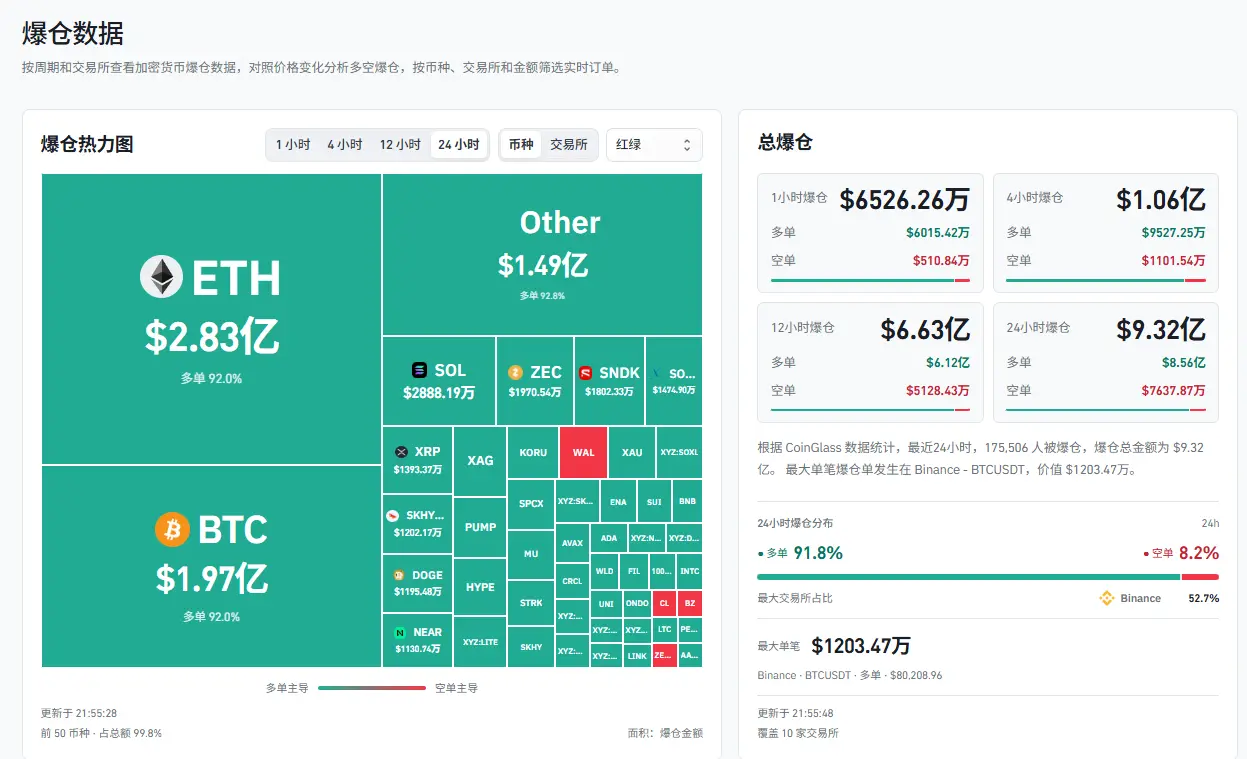Click the 爆仓数据 page heading
The width and height of the screenshot is (1247, 759).
73,34
